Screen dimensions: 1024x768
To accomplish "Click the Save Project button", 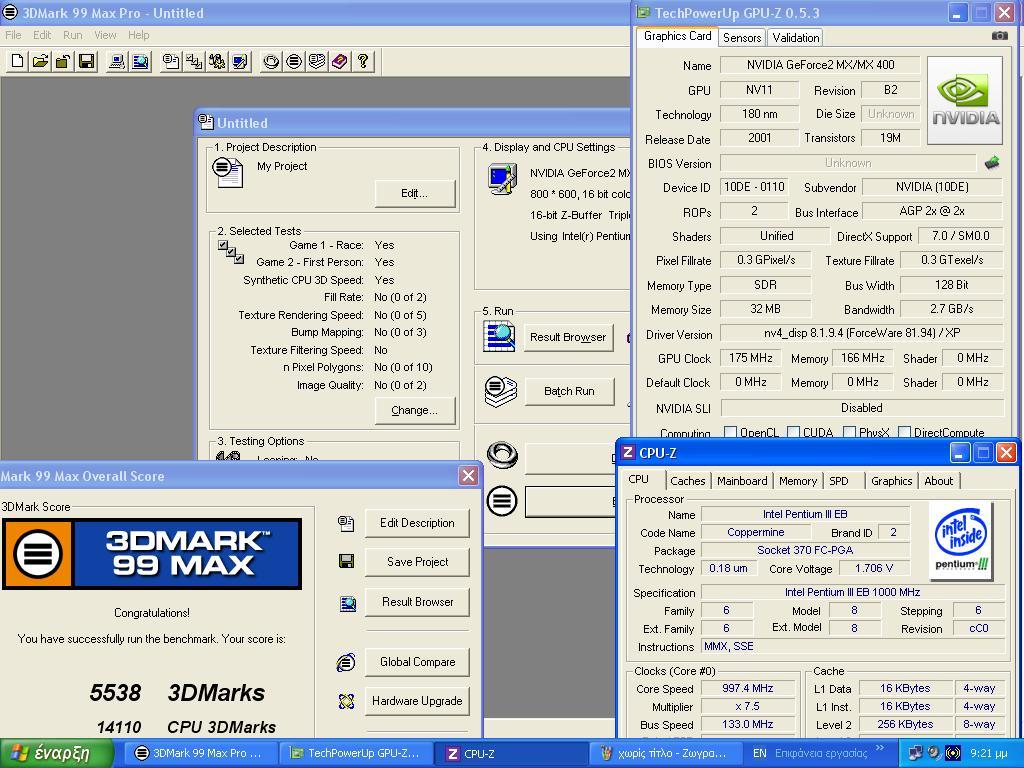I will click(417, 562).
